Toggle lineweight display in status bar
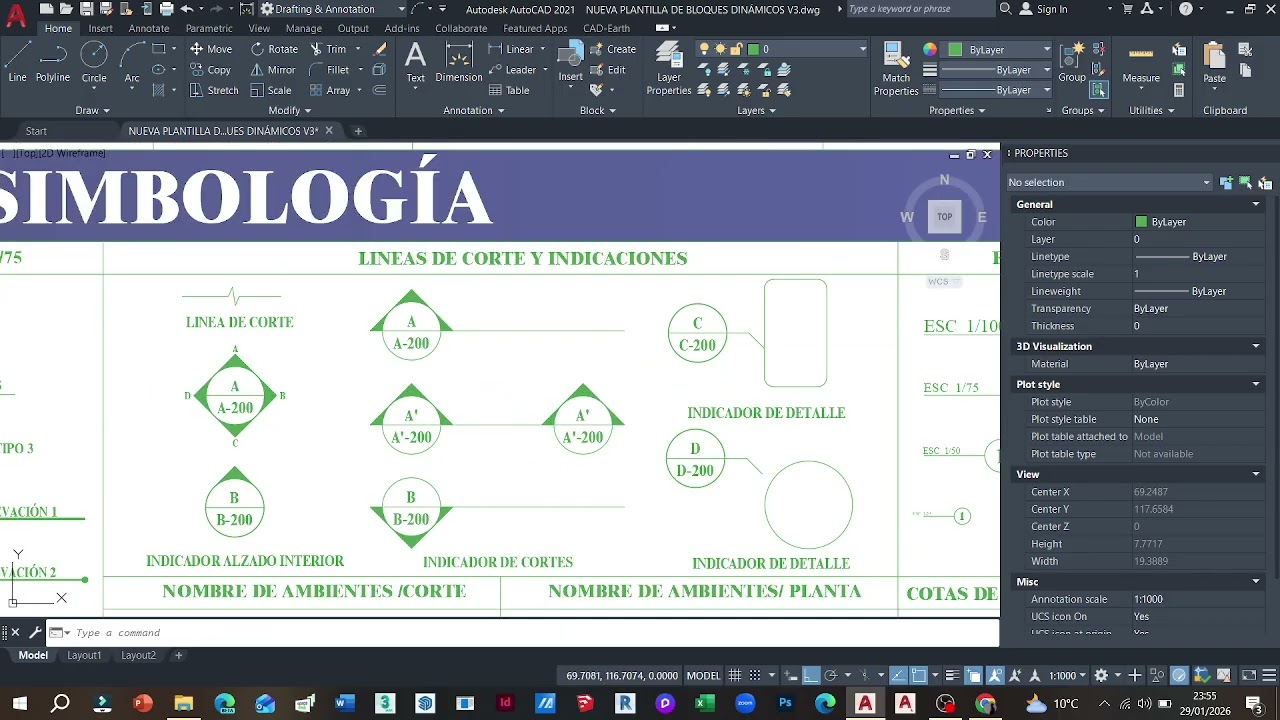1280x720 pixels. tap(952, 675)
